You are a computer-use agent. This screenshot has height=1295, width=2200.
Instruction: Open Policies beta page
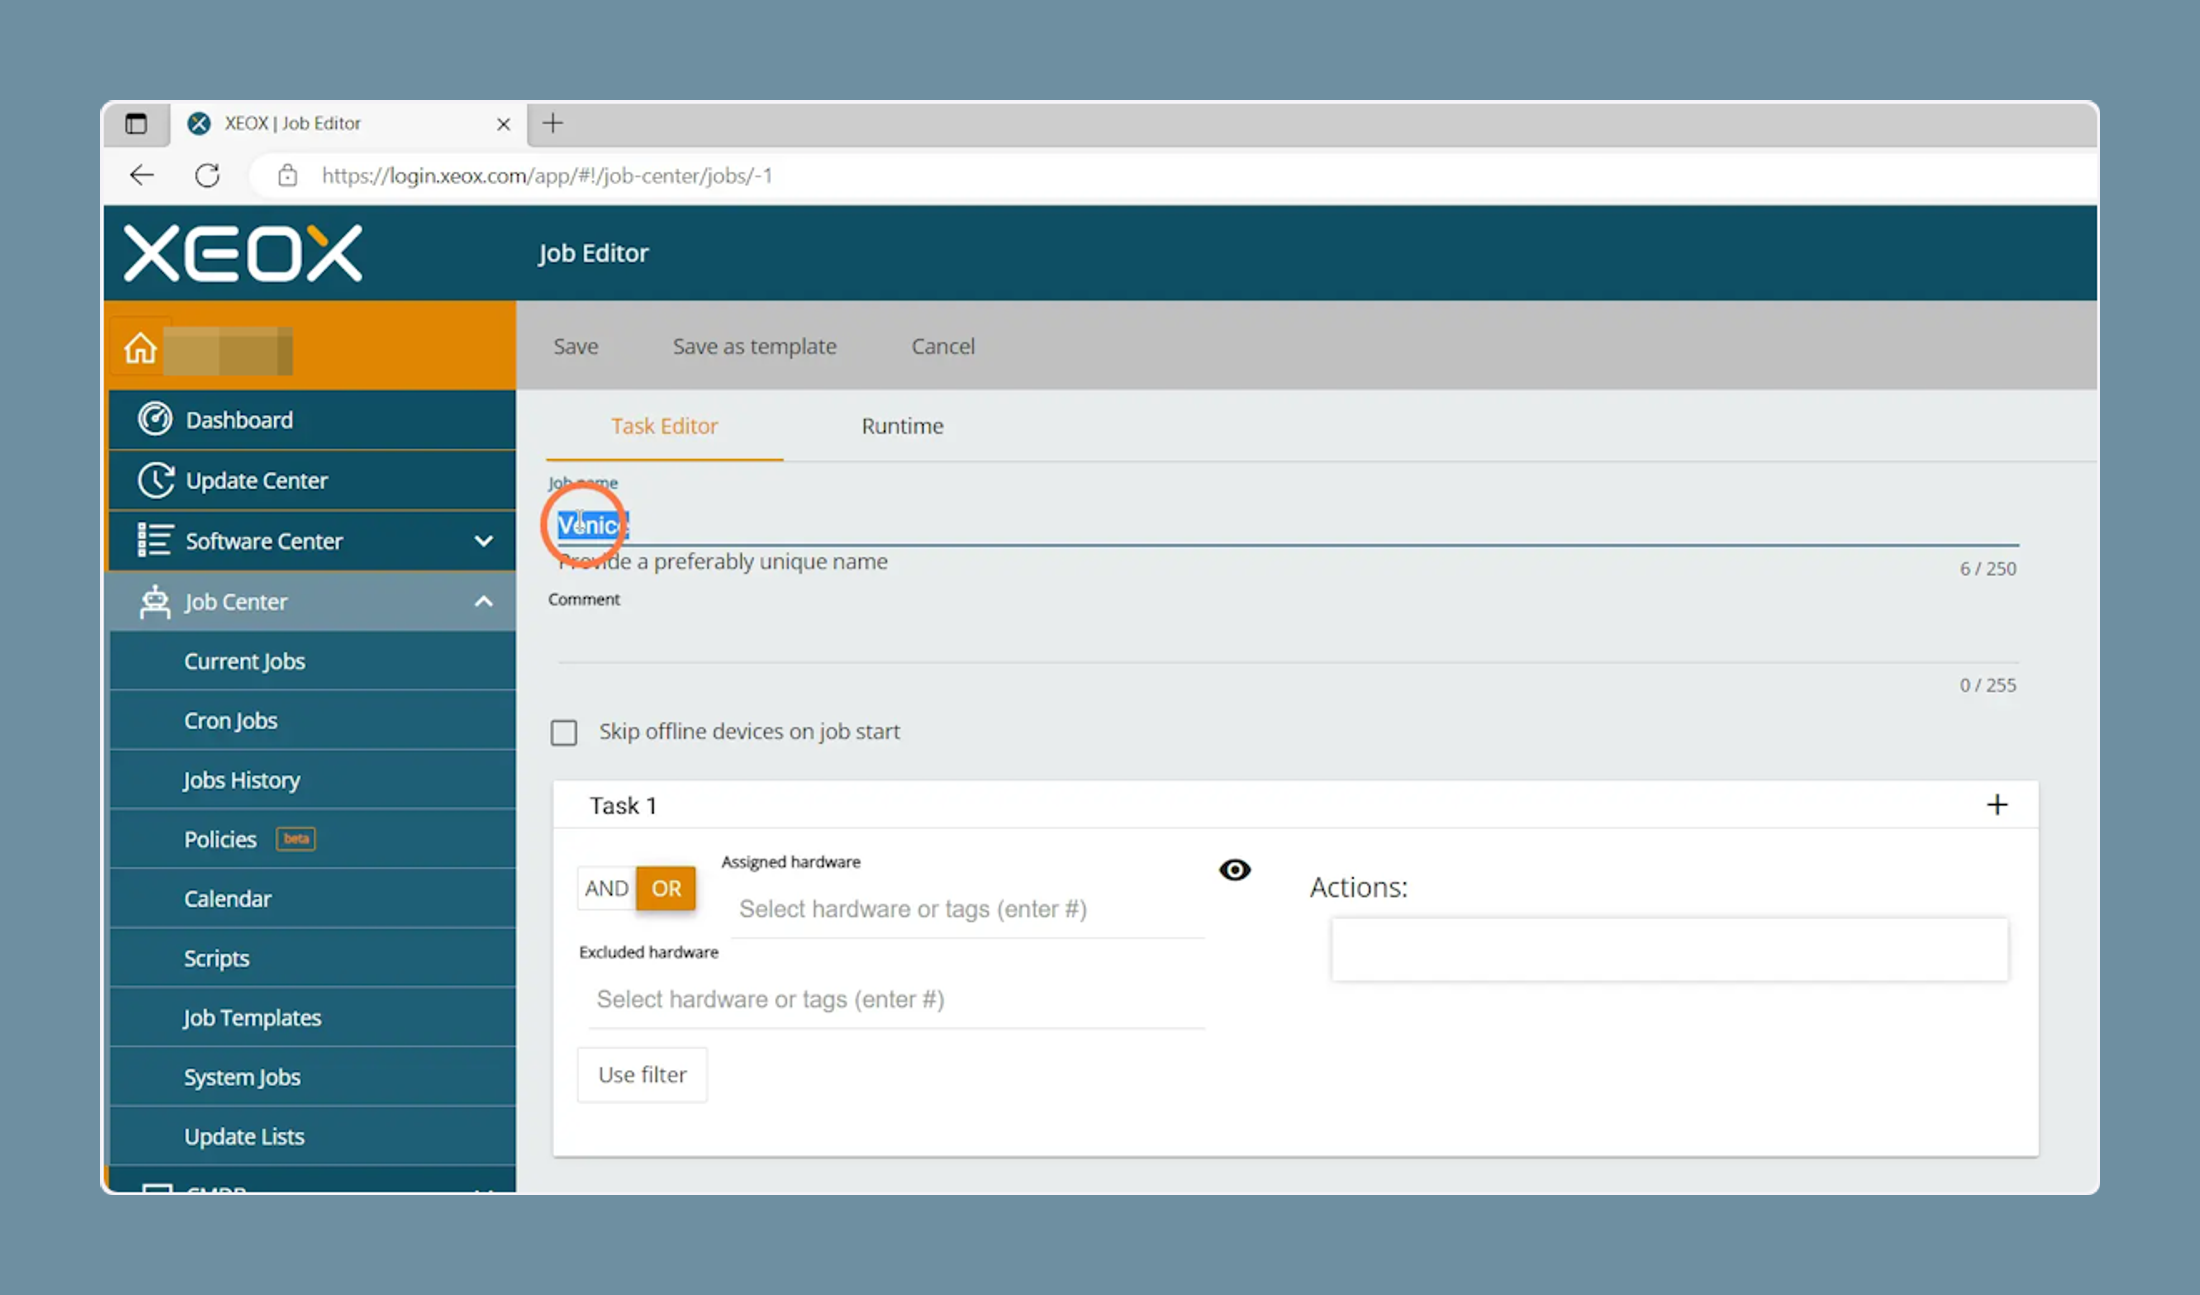pos(313,839)
